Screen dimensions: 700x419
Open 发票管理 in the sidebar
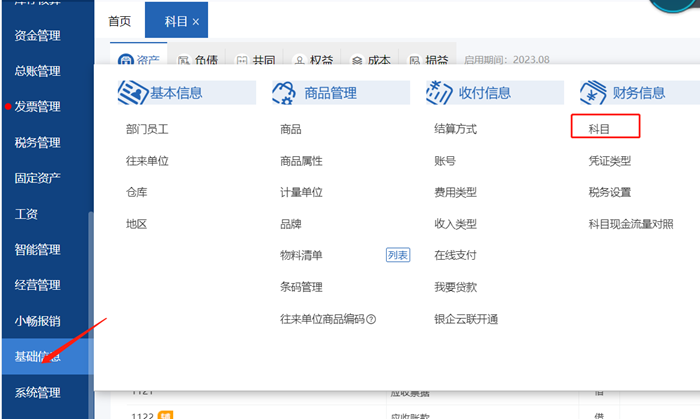point(38,107)
